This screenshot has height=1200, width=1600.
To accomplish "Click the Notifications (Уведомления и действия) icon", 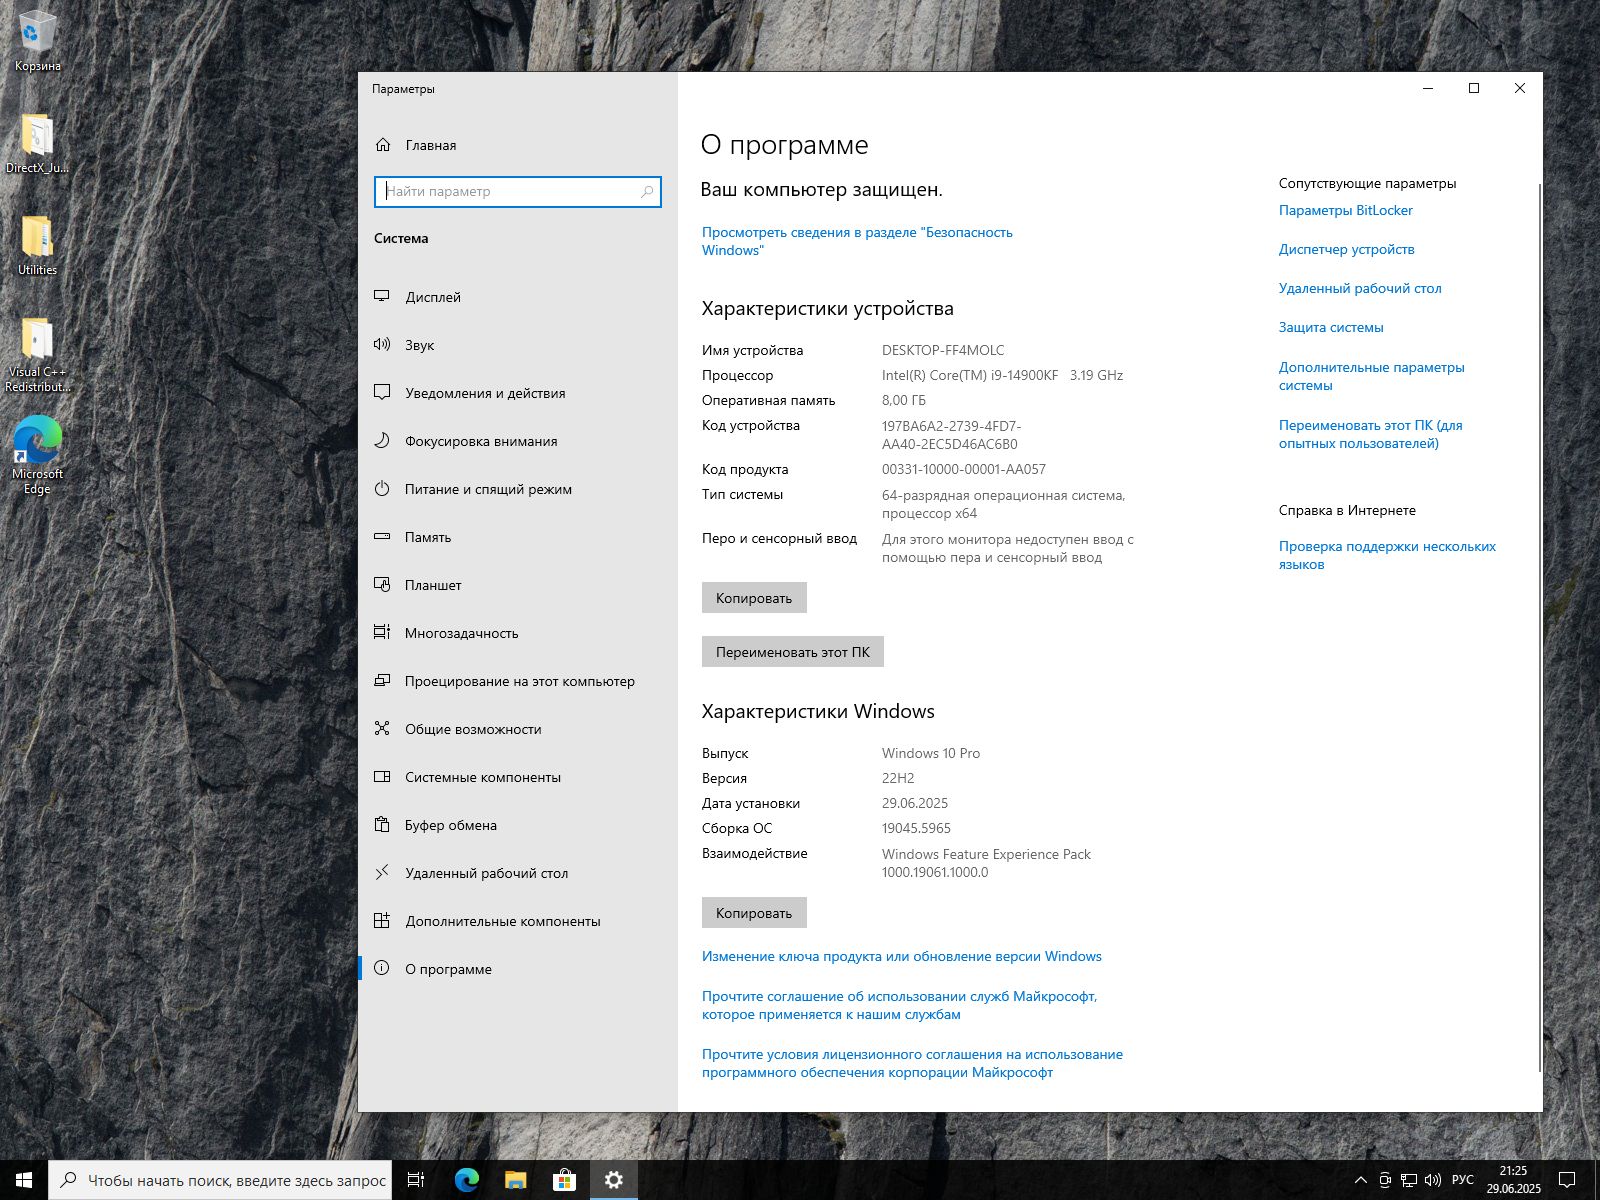I will pyautogui.click(x=382, y=393).
